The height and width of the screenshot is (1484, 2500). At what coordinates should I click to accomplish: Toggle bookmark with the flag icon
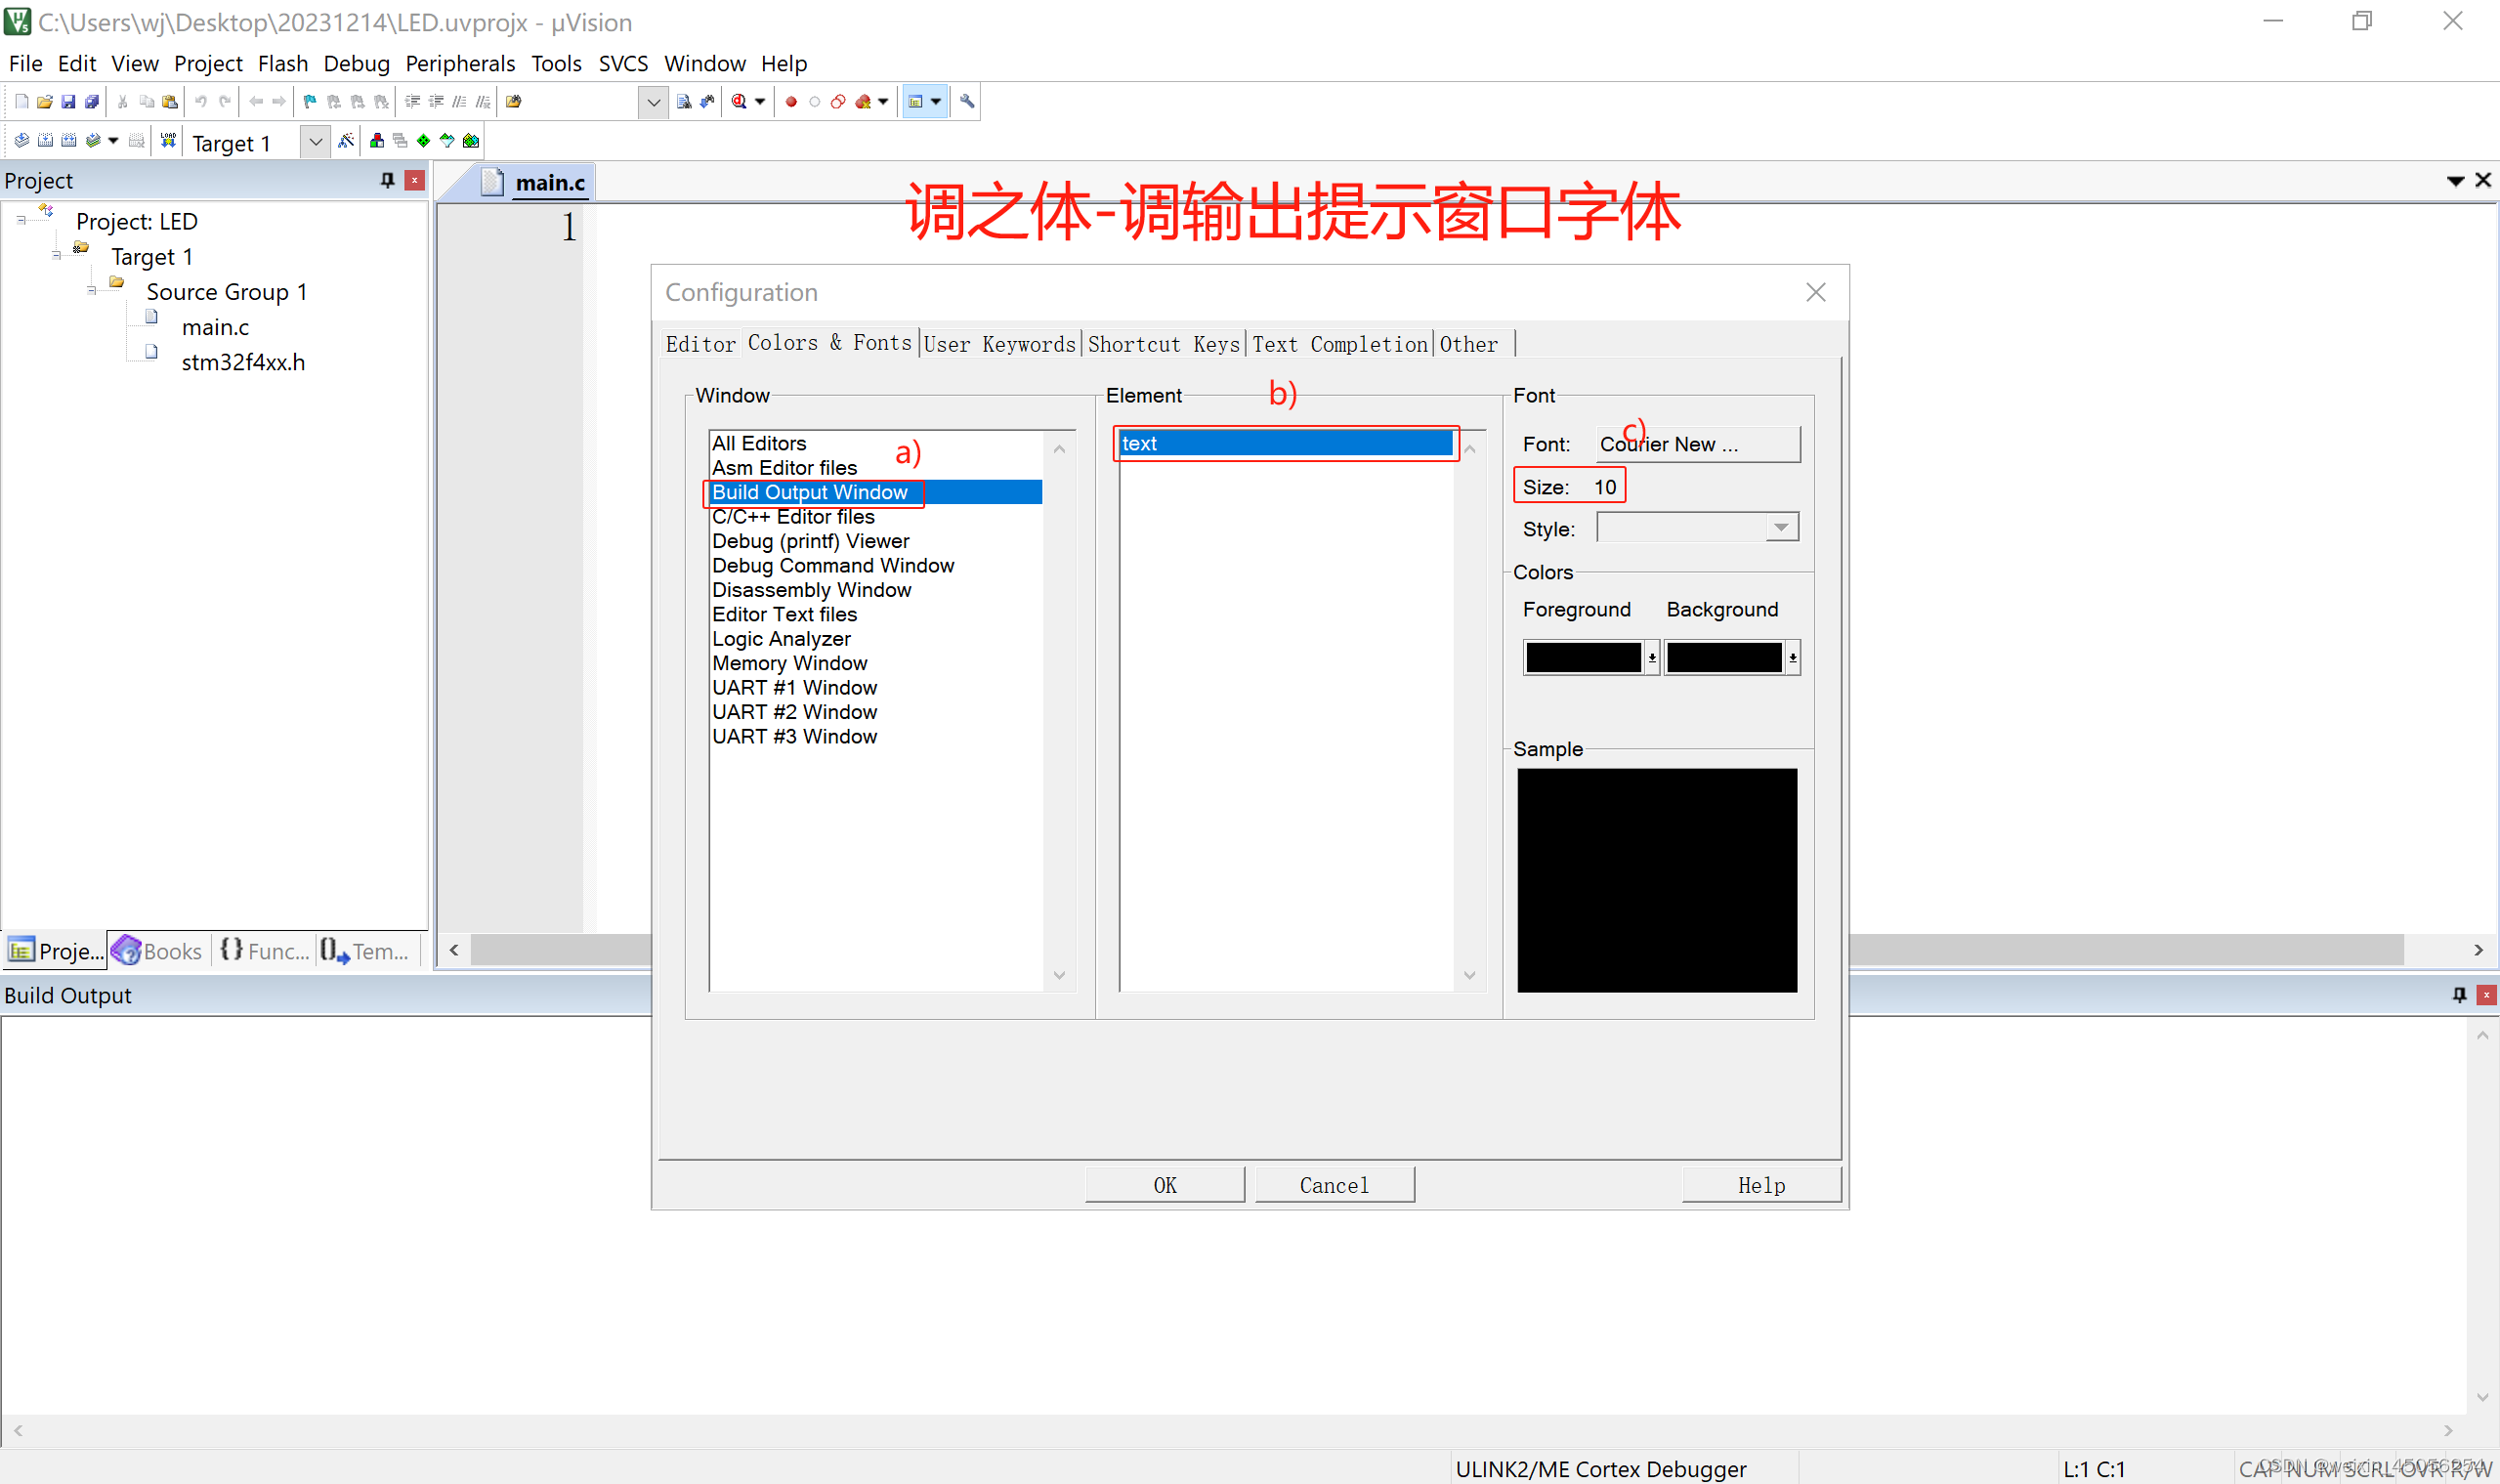coord(310,101)
